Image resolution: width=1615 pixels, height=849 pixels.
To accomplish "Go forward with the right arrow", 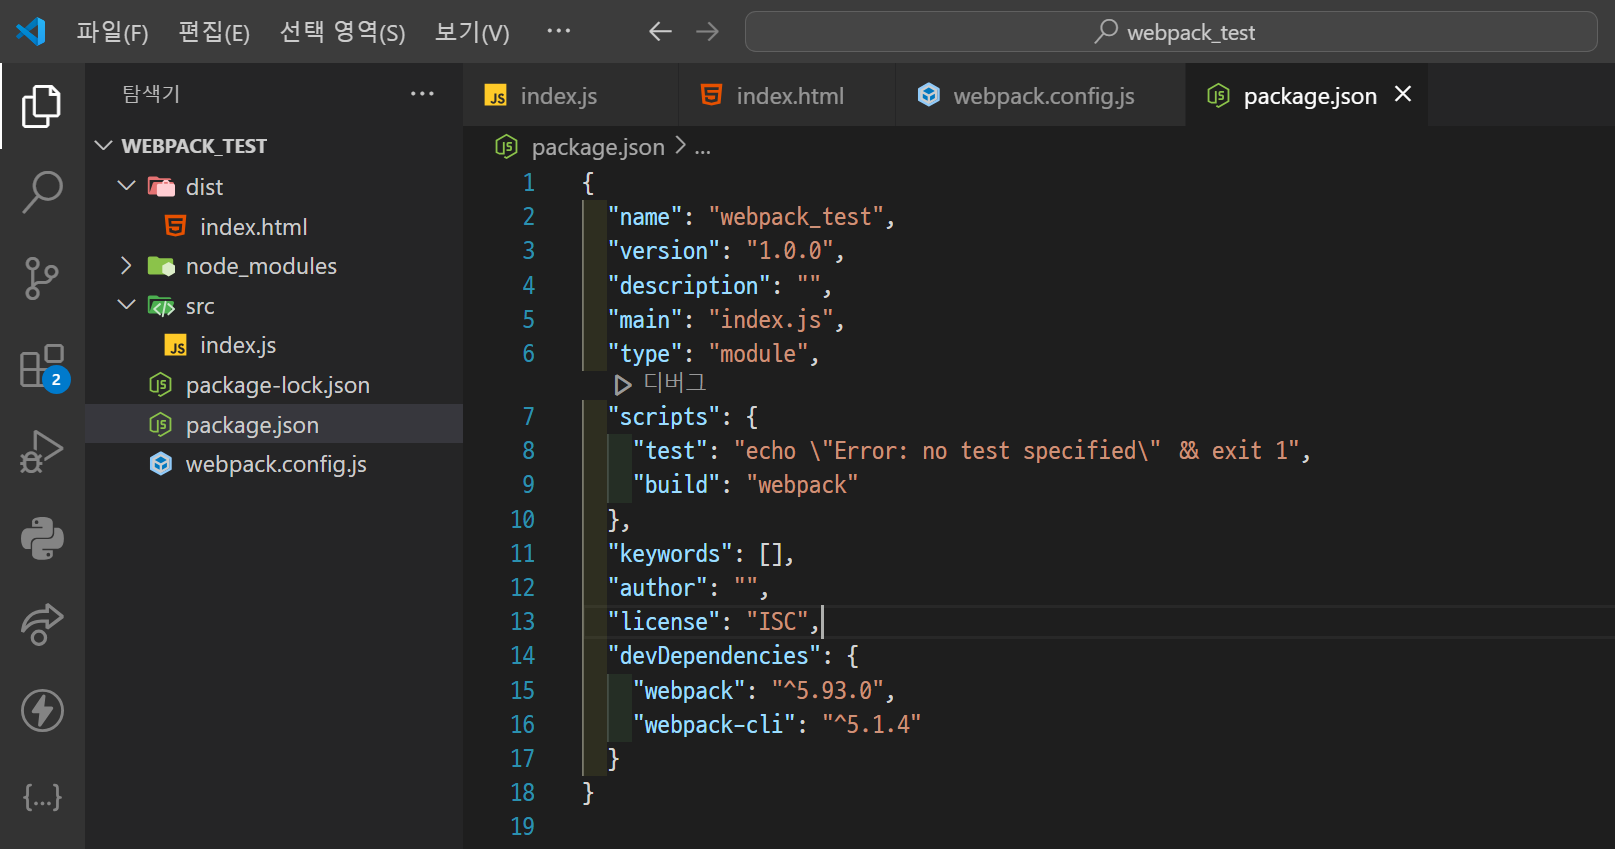I will point(707,32).
